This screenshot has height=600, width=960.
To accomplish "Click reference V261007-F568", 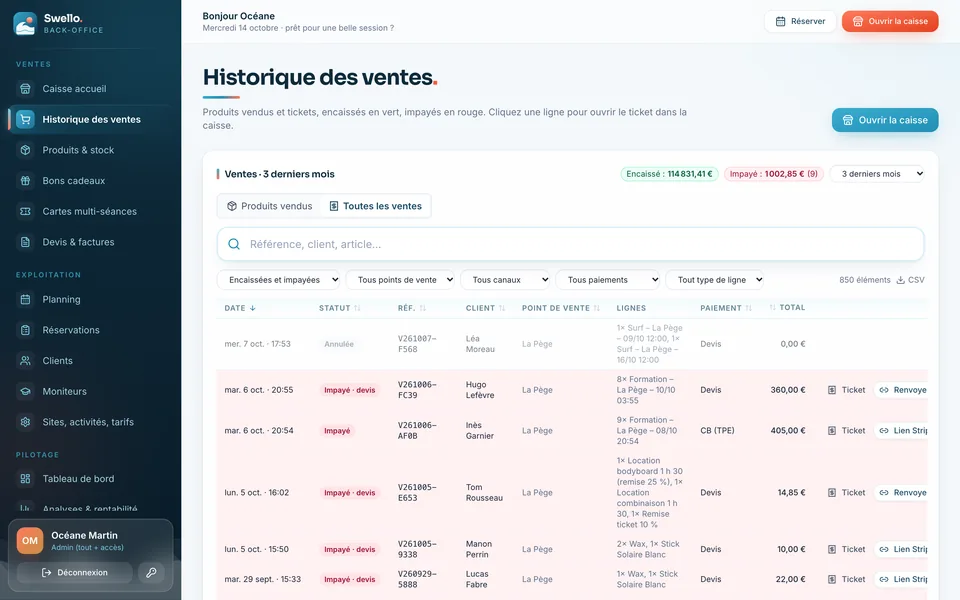I will [x=417, y=344].
